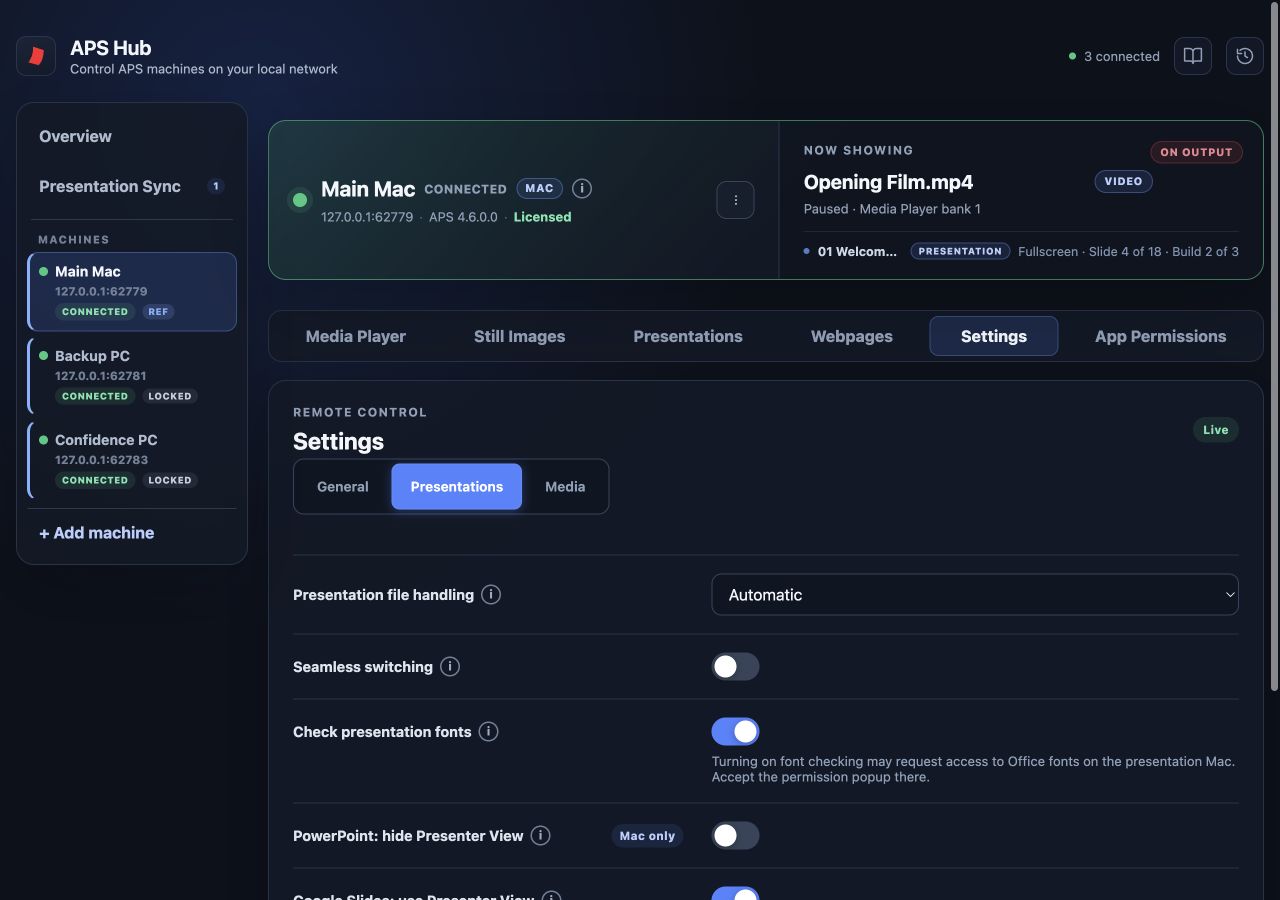Click the 3 connected status indicator
The width and height of the screenshot is (1280, 900).
tap(1114, 56)
